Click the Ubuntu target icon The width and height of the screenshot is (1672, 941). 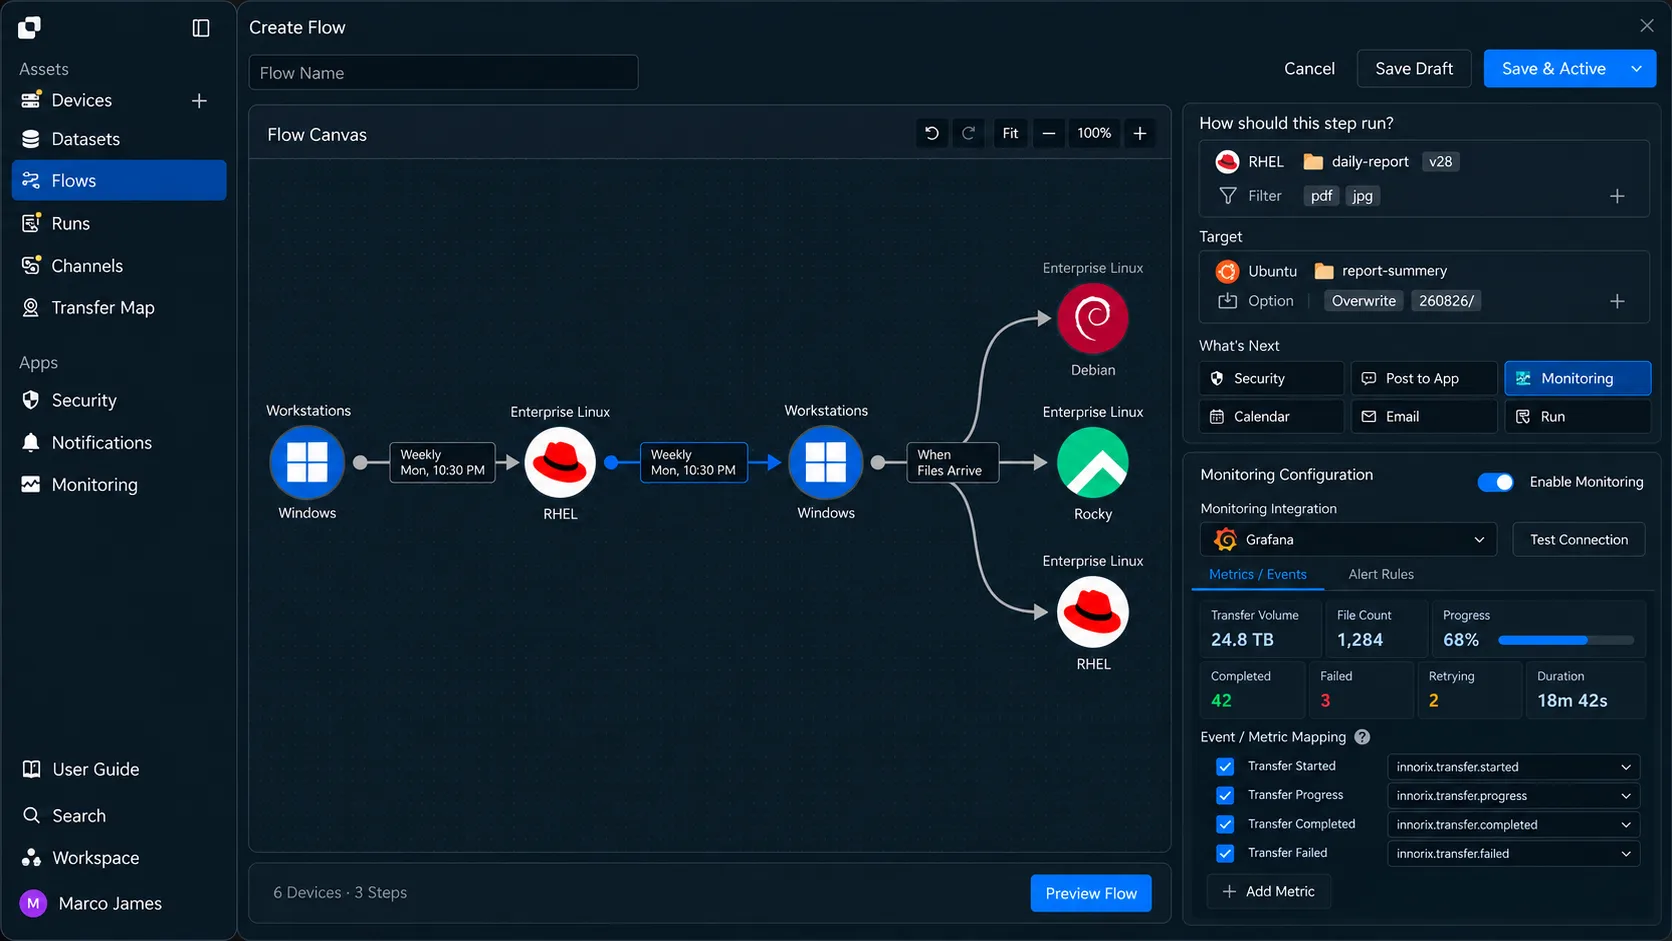click(x=1227, y=271)
